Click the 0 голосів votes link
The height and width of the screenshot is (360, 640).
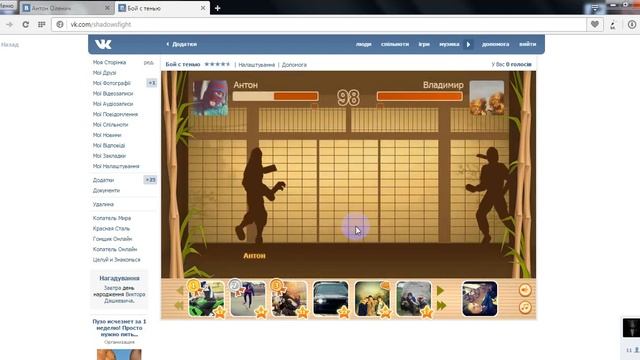(x=518, y=64)
